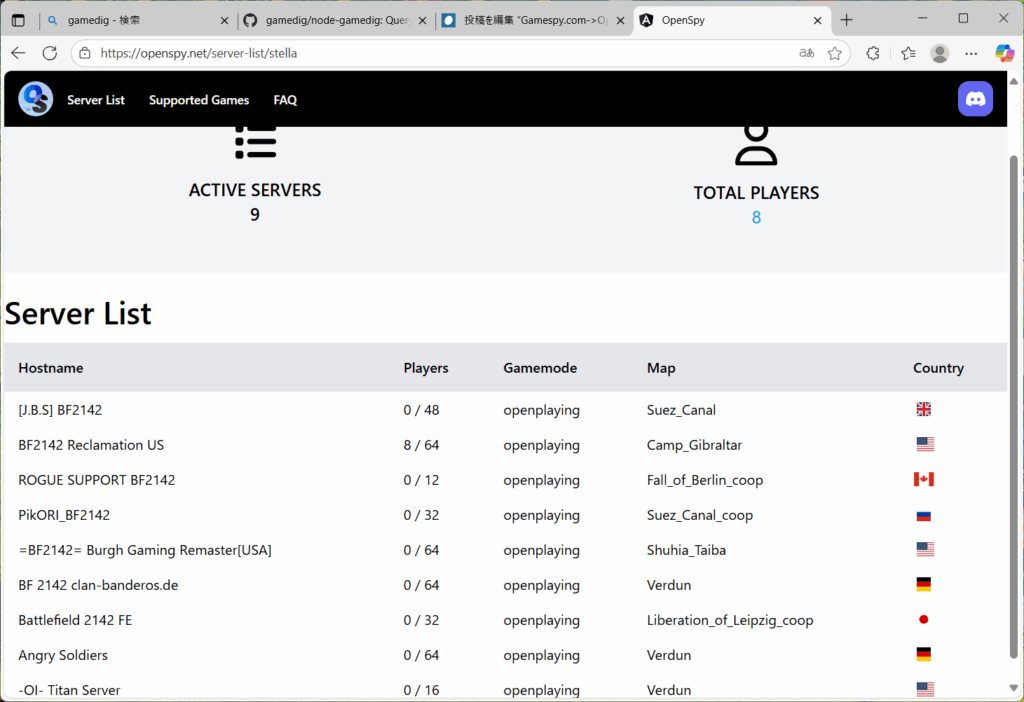Add page to favorites star icon

835,54
